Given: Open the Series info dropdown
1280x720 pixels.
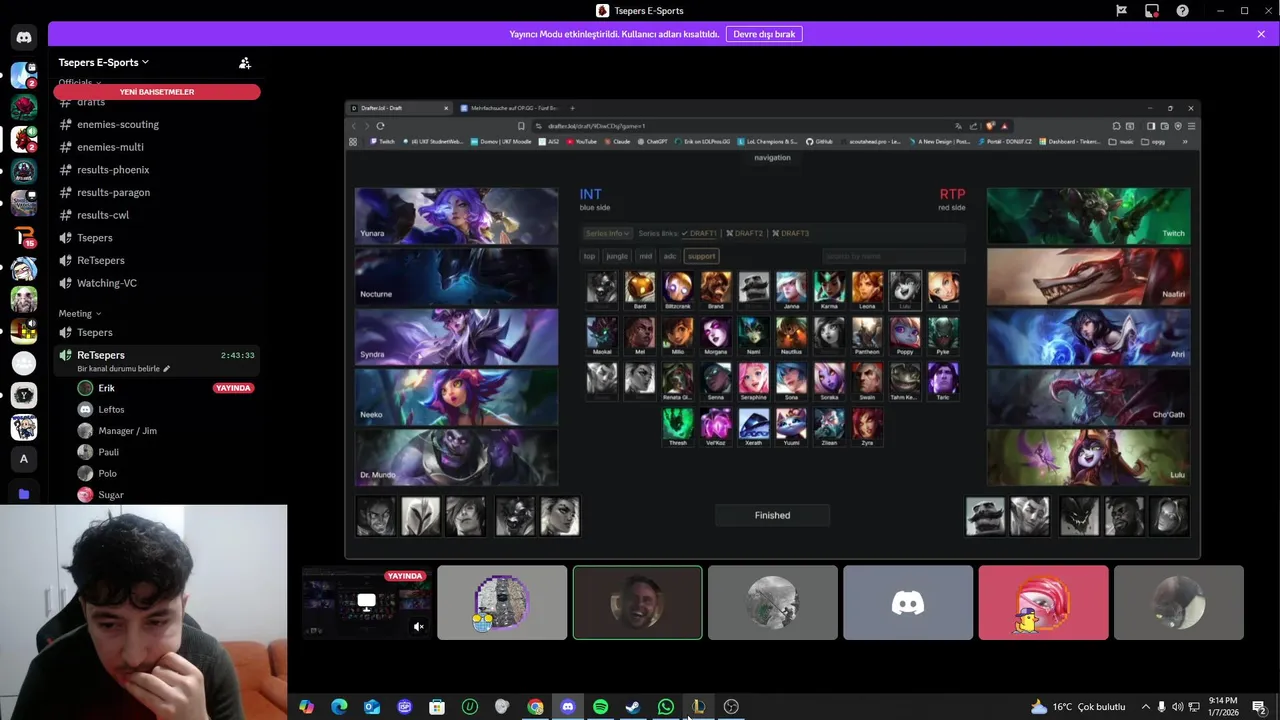Looking at the screenshot, I should [607, 233].
